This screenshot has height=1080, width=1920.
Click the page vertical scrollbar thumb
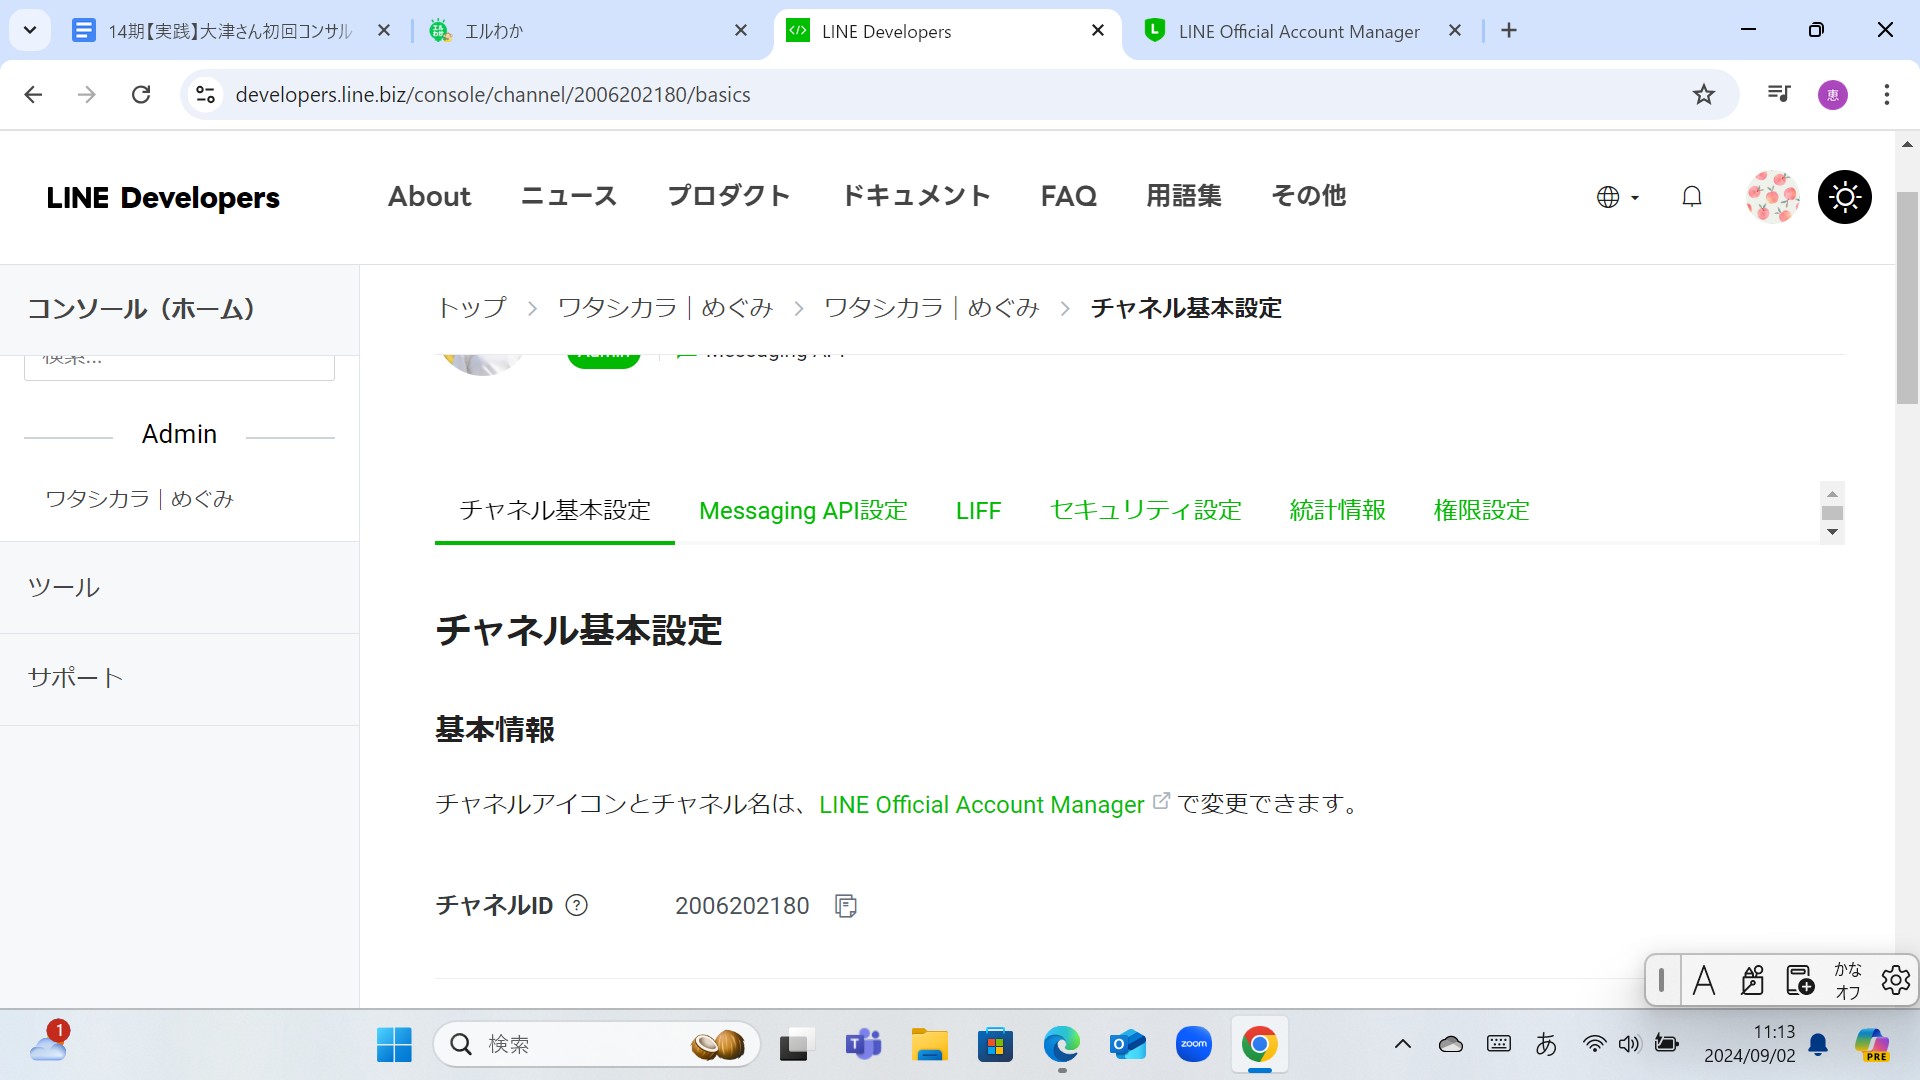point(1907,297)
